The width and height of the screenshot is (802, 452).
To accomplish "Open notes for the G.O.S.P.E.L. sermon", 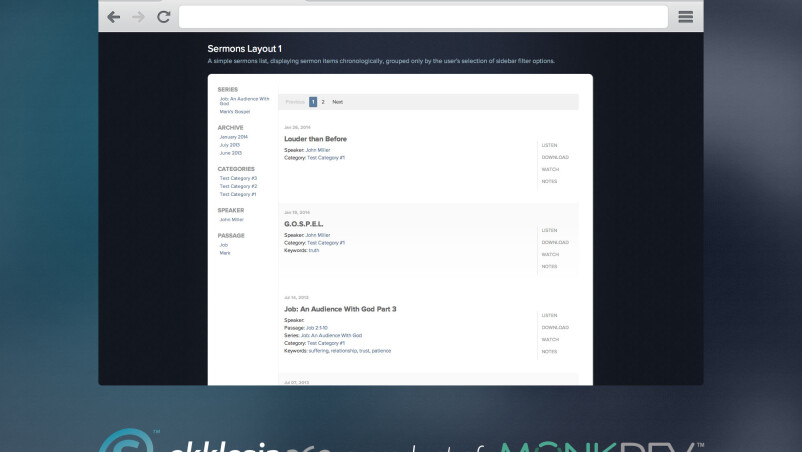I will tap(549, 266).
